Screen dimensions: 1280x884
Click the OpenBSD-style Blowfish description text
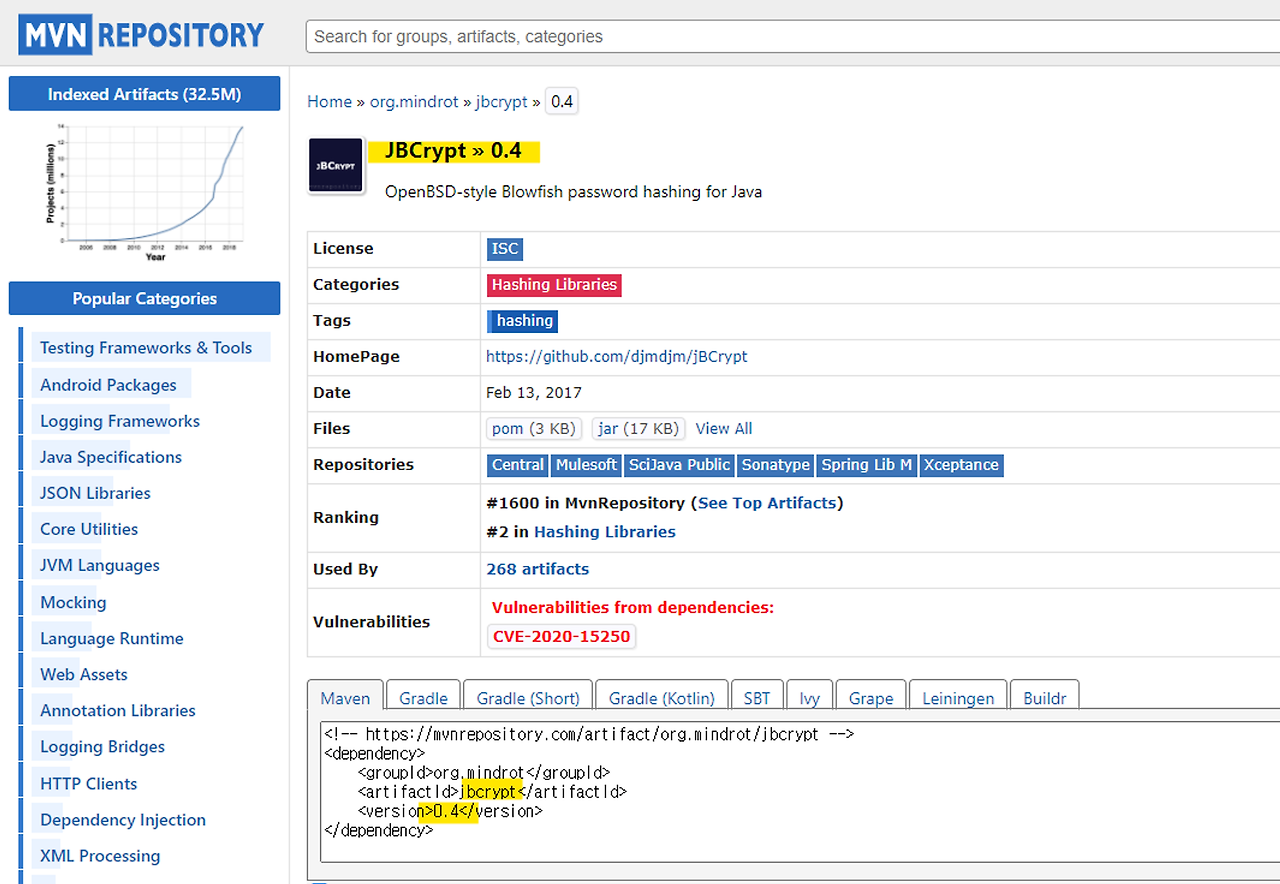click(573, 191)
